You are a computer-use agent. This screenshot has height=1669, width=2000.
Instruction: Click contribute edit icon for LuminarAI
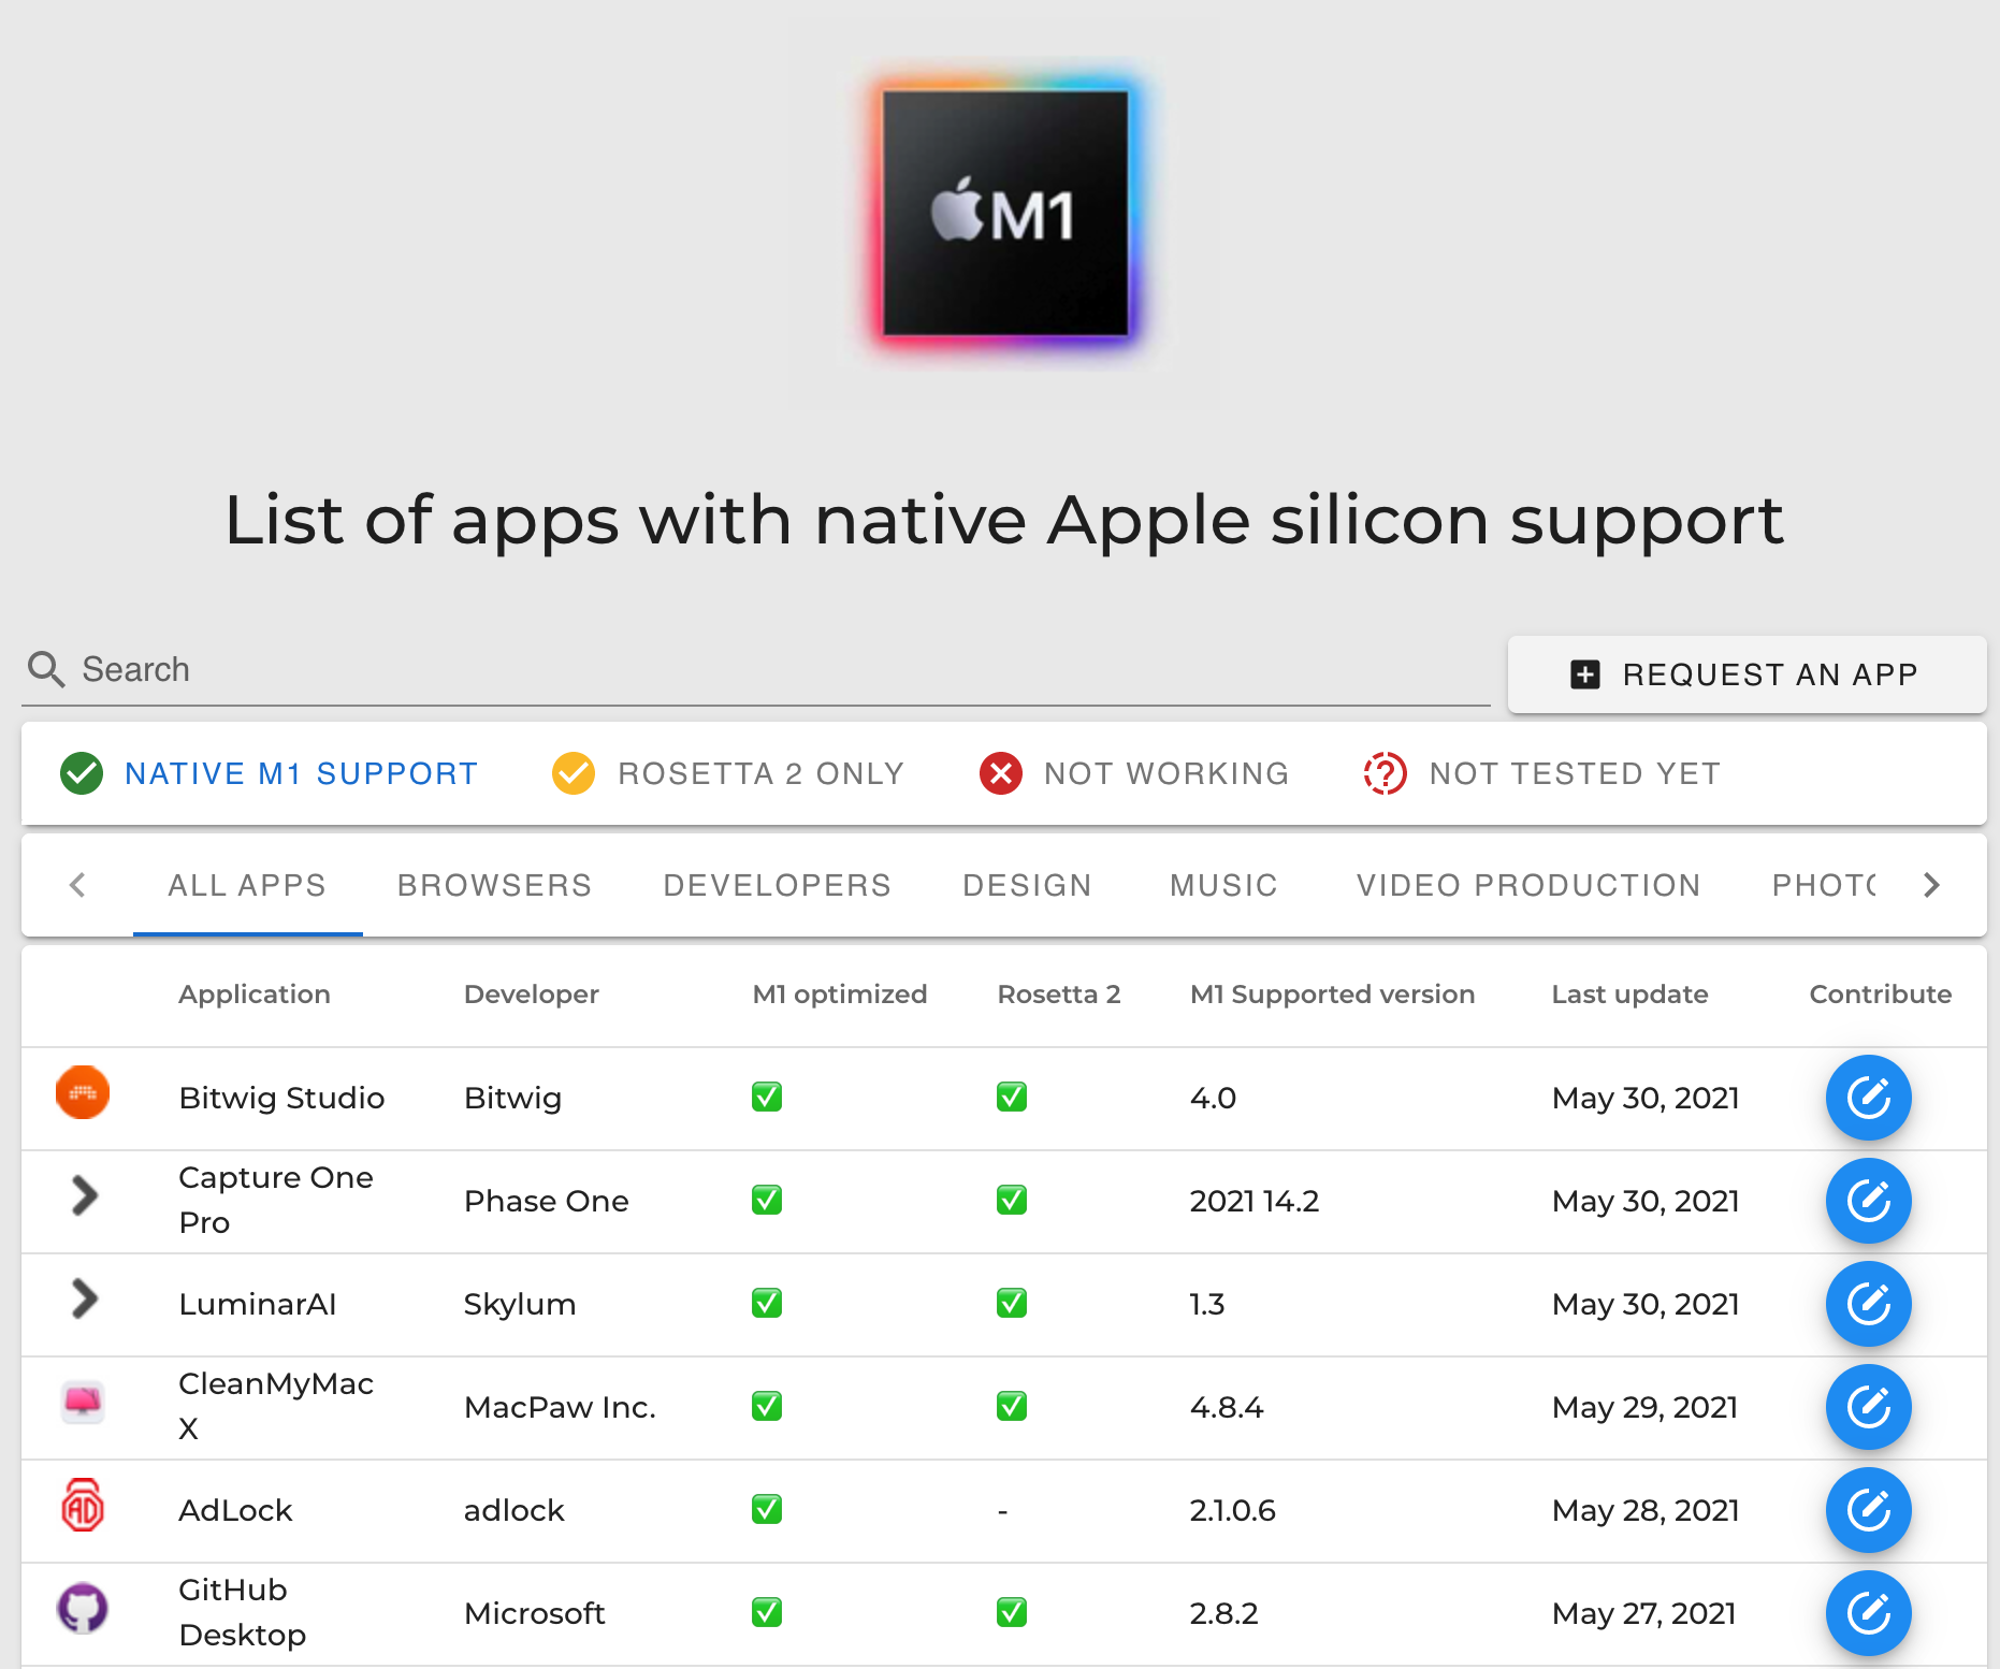coord(1867,1303)
